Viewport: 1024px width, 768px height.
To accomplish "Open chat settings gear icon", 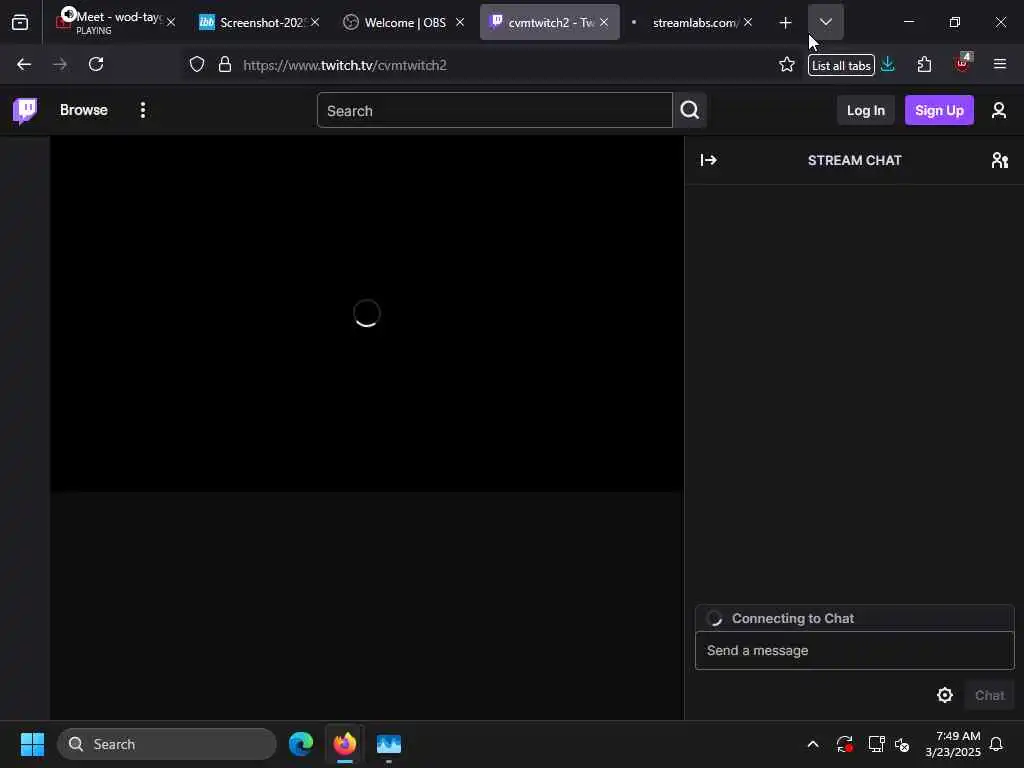I will point(944,696).
